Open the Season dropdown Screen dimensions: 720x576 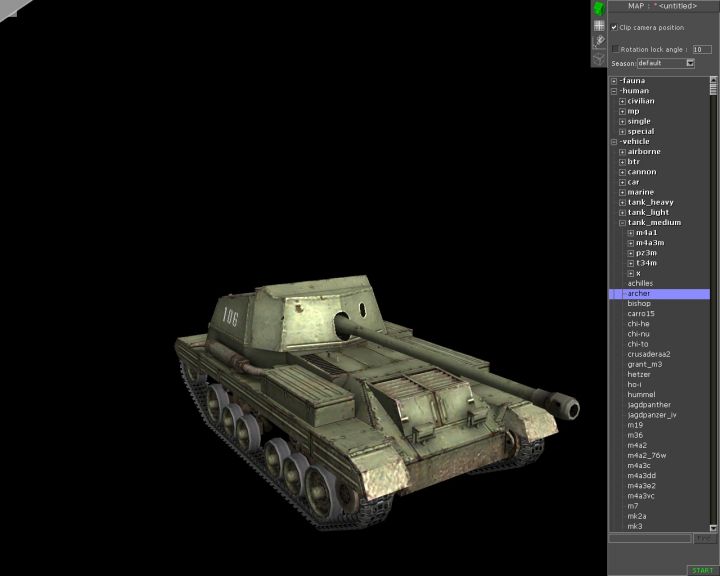pos(690,63)
